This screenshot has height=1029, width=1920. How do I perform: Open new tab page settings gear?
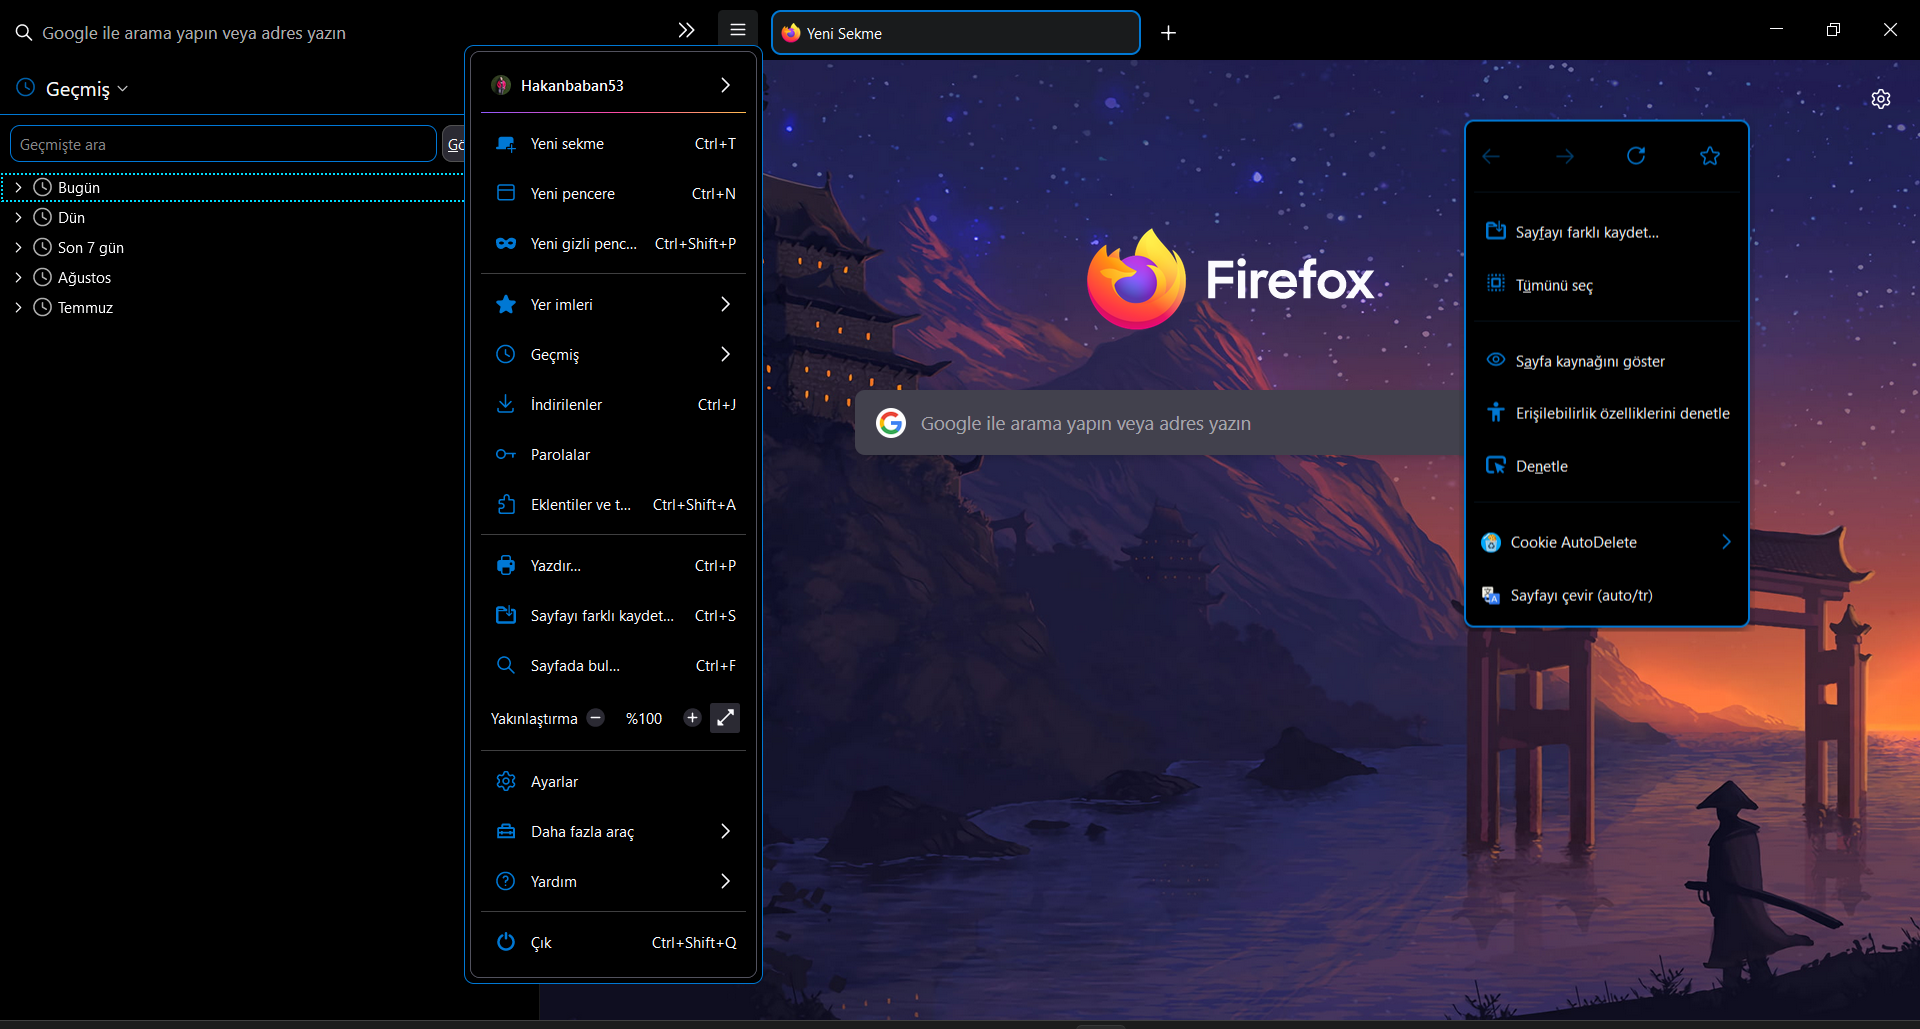click(x=1881, y=99)
